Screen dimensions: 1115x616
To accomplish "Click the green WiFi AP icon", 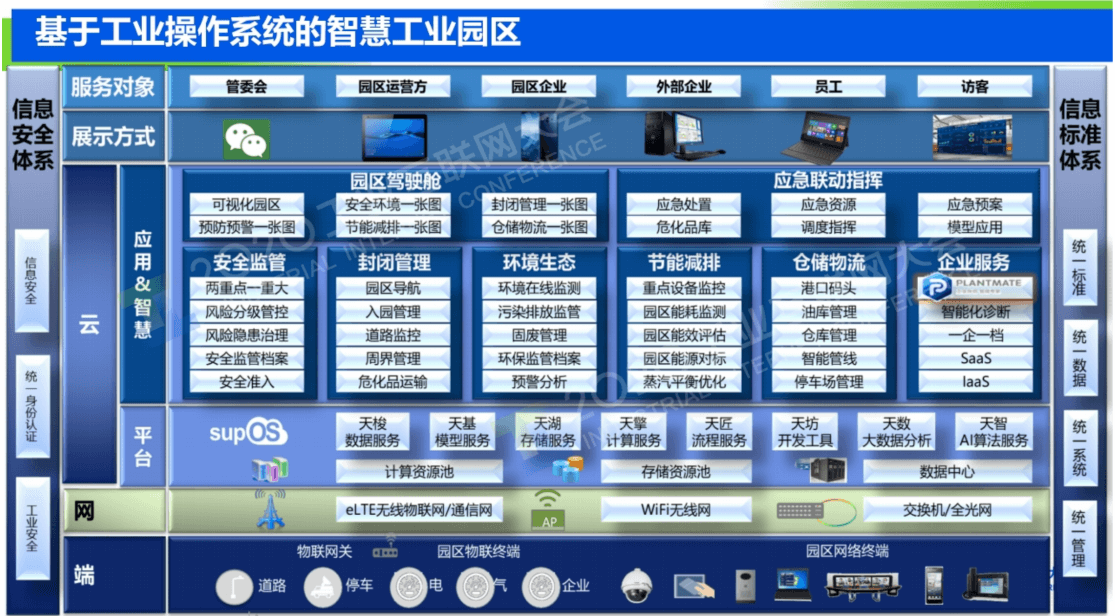I will pos(548,509).
